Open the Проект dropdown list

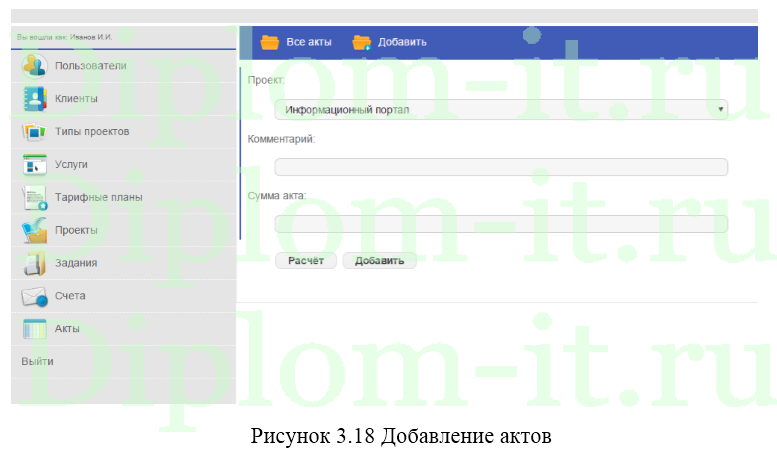[x=500, y=110]
